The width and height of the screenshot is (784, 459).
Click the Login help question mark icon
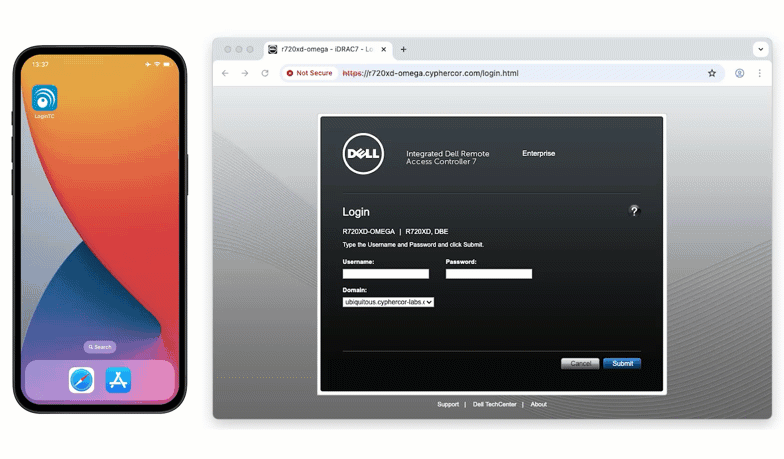[633, 211]
